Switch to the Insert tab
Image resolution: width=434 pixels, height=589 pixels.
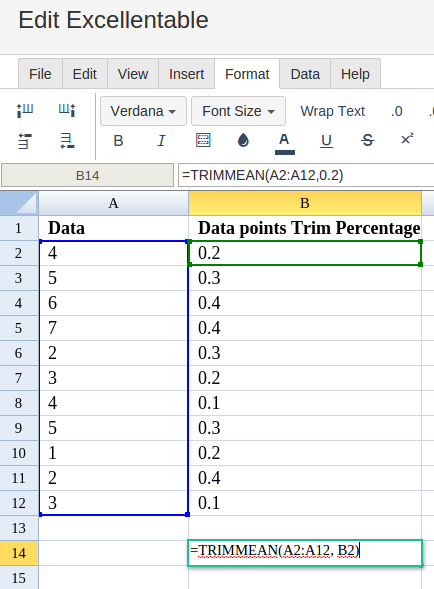pyautogui.click(x=186, y=74)
